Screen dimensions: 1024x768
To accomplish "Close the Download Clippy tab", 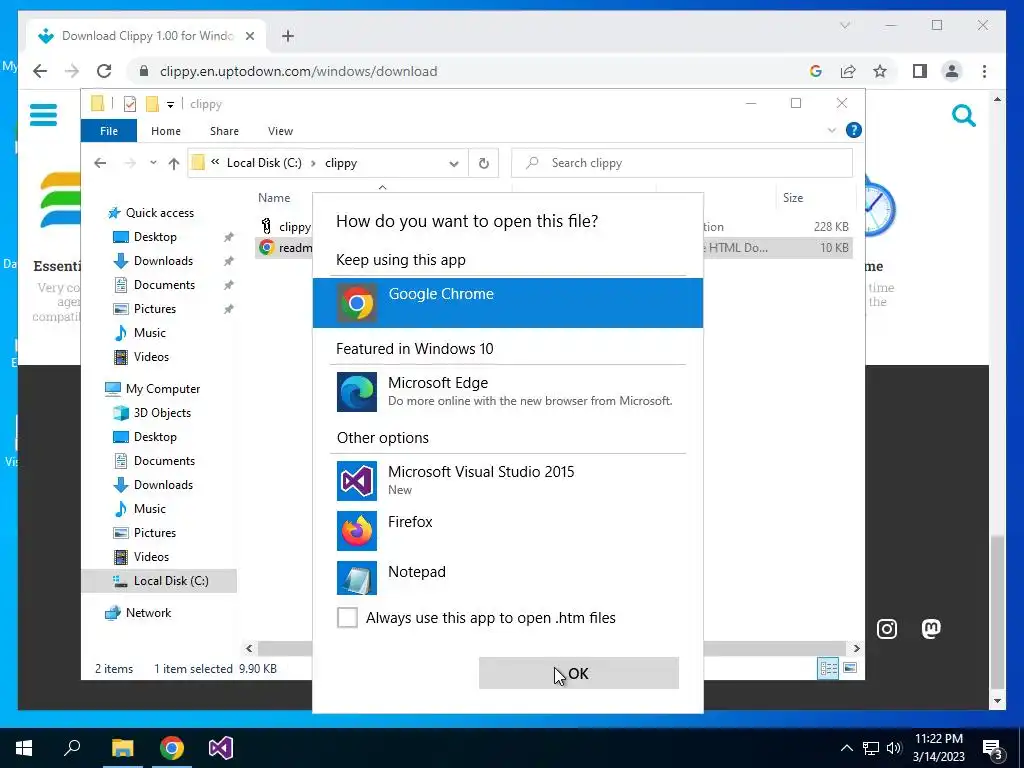I will 249,36.
